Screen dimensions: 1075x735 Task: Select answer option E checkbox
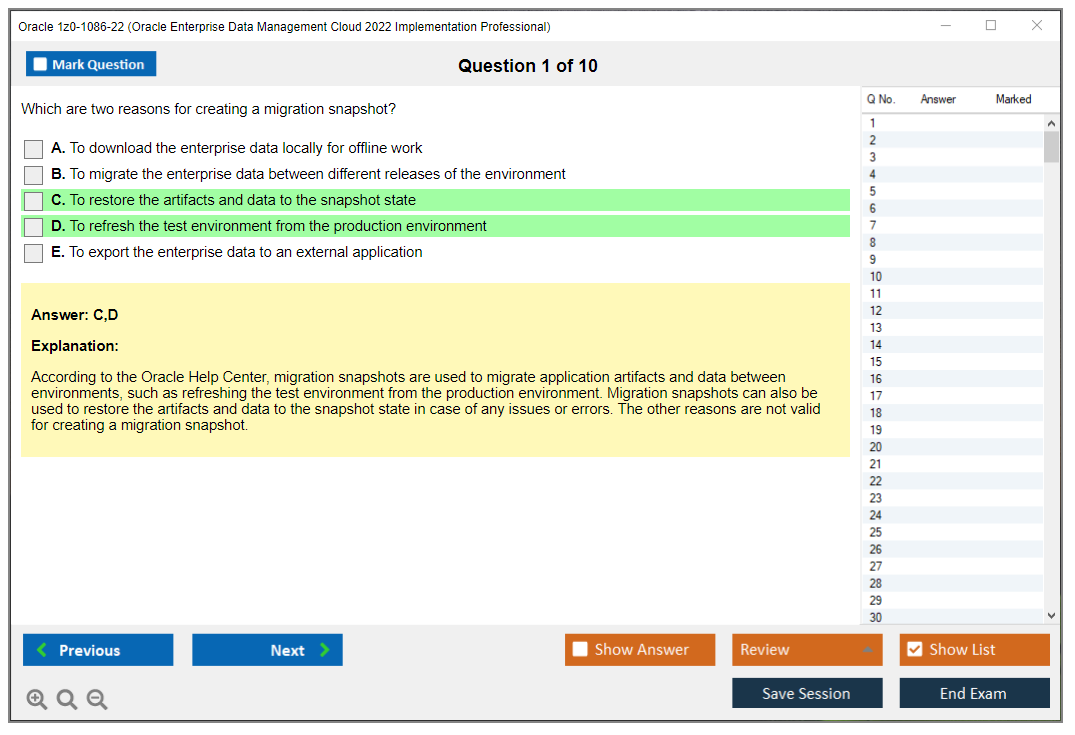(x=33, y=253)
